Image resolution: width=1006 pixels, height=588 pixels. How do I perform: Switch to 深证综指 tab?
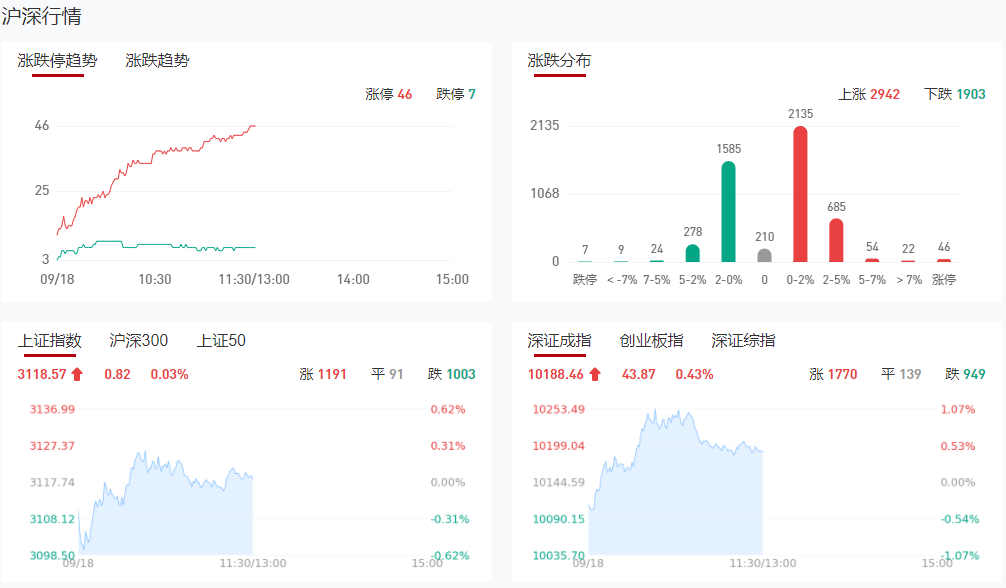click(x=743, y=341)
